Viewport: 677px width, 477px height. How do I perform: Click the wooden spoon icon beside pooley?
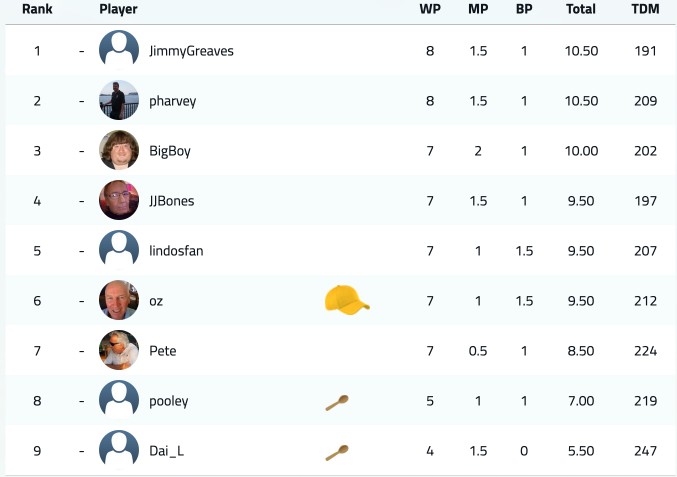point(337,402)
